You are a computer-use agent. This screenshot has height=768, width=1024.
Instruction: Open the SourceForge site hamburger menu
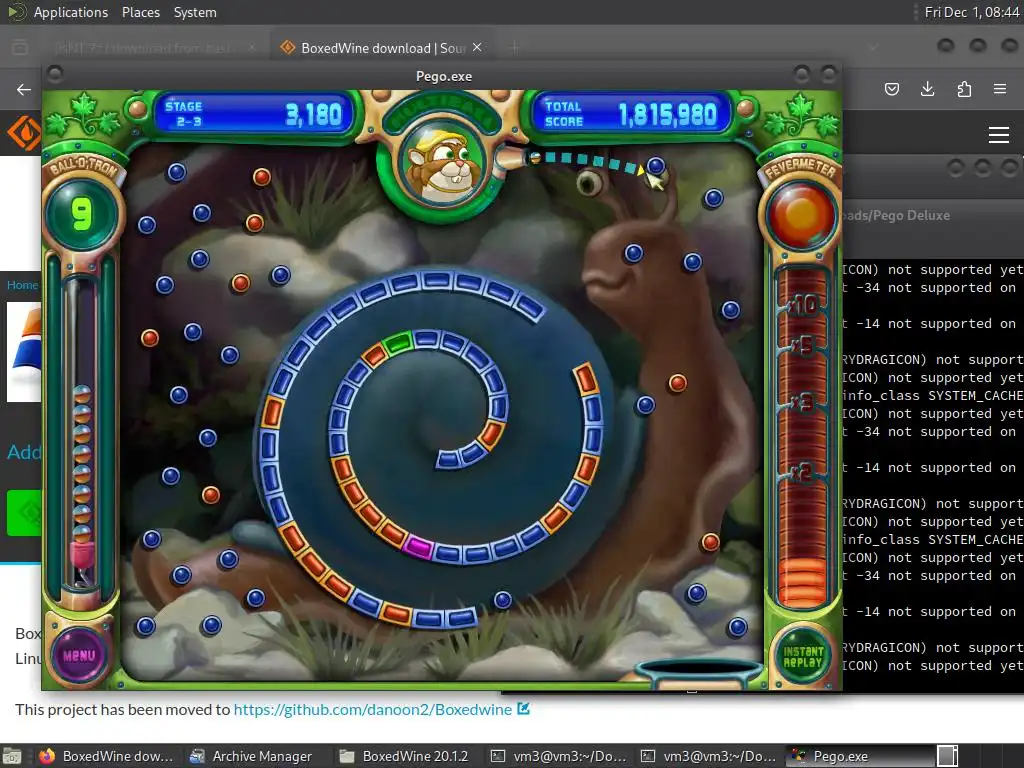point(999,135)
